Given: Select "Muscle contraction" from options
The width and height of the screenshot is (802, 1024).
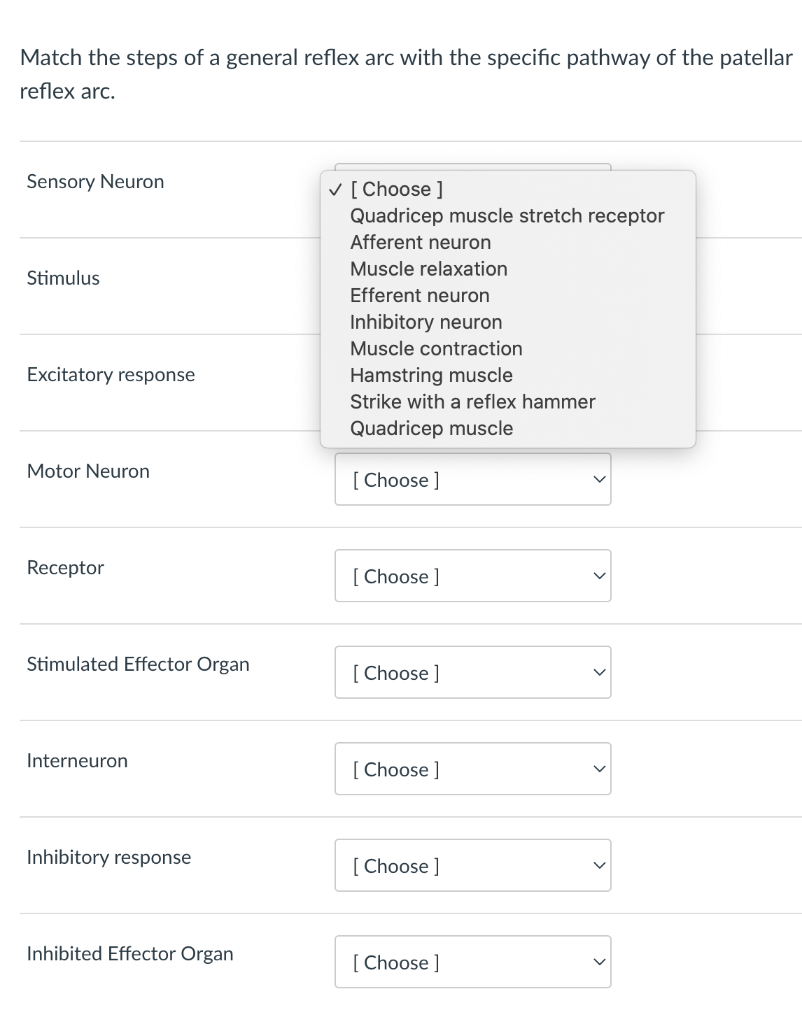Looking at the screenshot, I should pyautogui.click(x=436, y=349).
